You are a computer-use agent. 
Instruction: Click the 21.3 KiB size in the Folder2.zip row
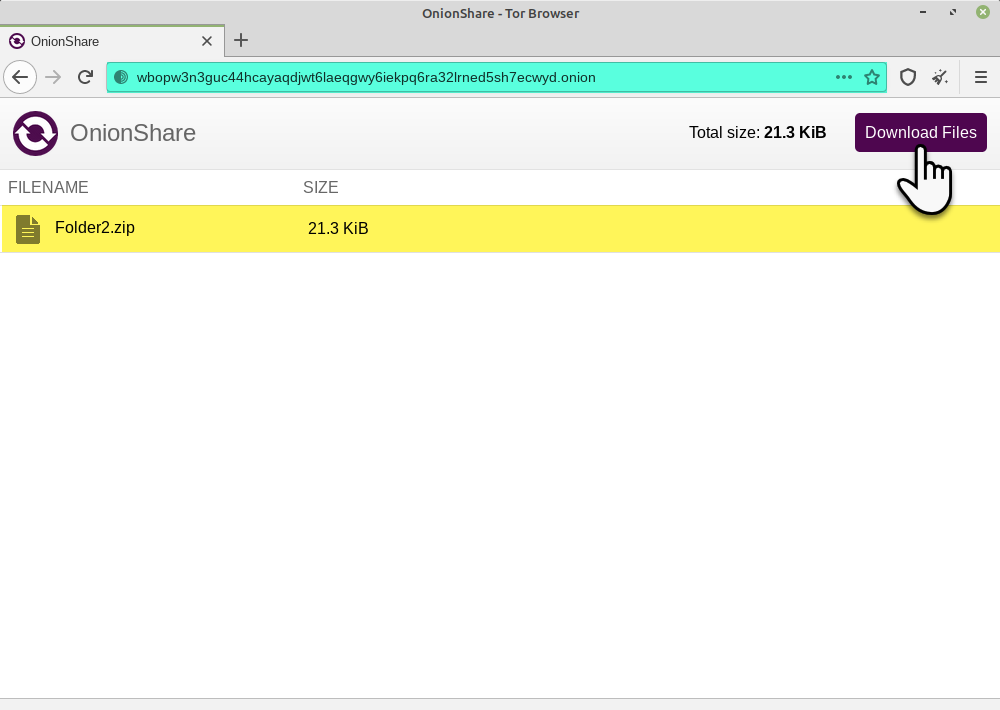[x=338, y=228]
